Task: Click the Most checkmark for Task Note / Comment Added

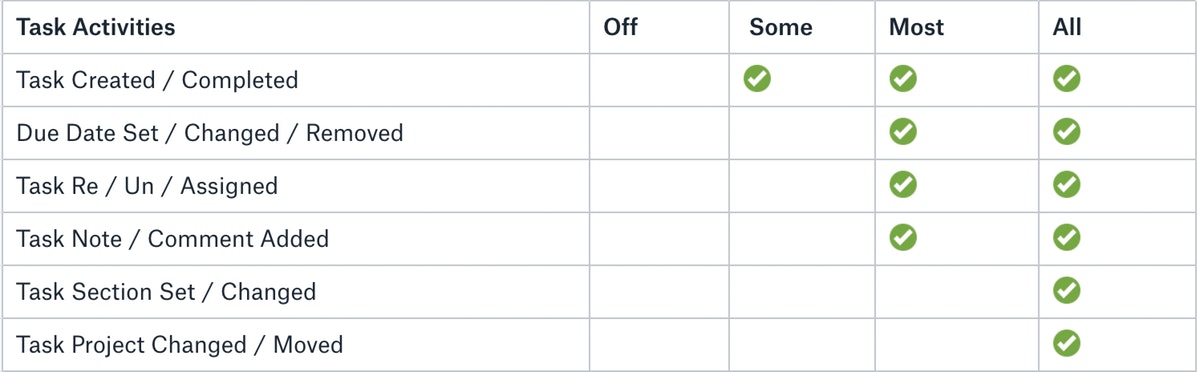Action: tap(903, 237)
